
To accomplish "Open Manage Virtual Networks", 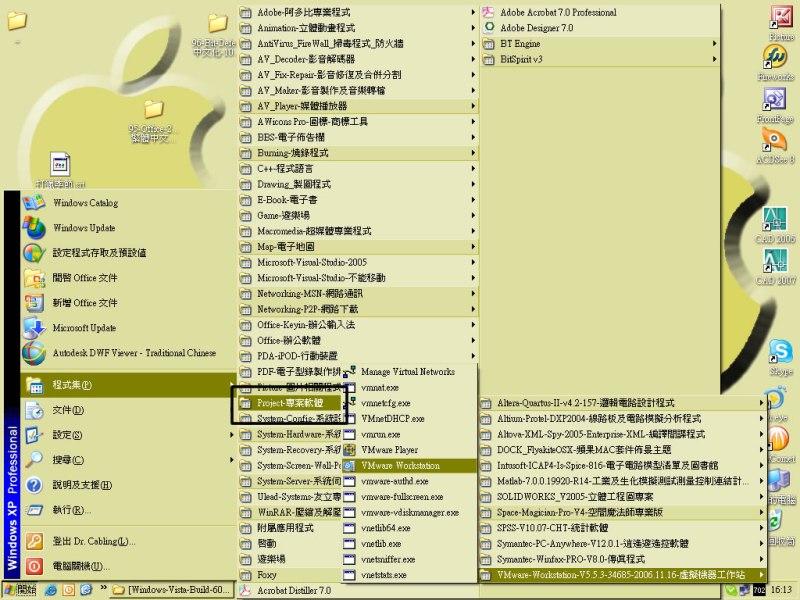I will tap(409, 372).
